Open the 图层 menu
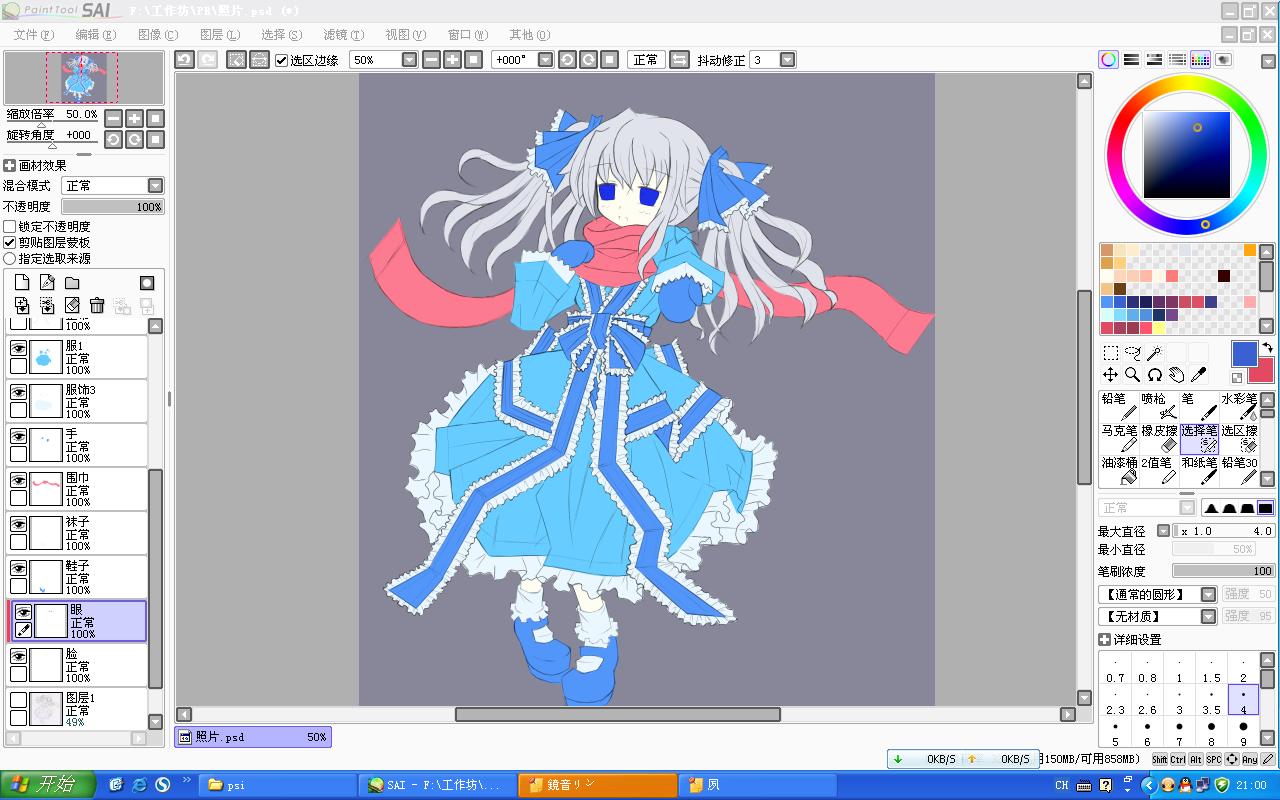Screen dimensions: 1280x800 pyautogui.click(x=220, y=35)
